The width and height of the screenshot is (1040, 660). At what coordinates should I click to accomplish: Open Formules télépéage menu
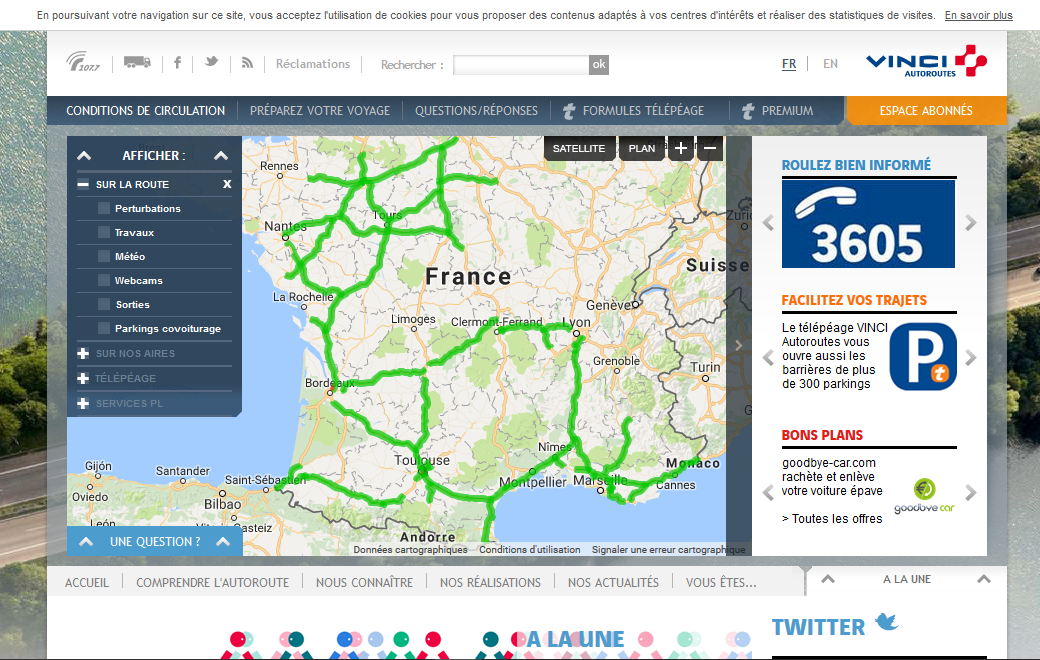point(633,111)
